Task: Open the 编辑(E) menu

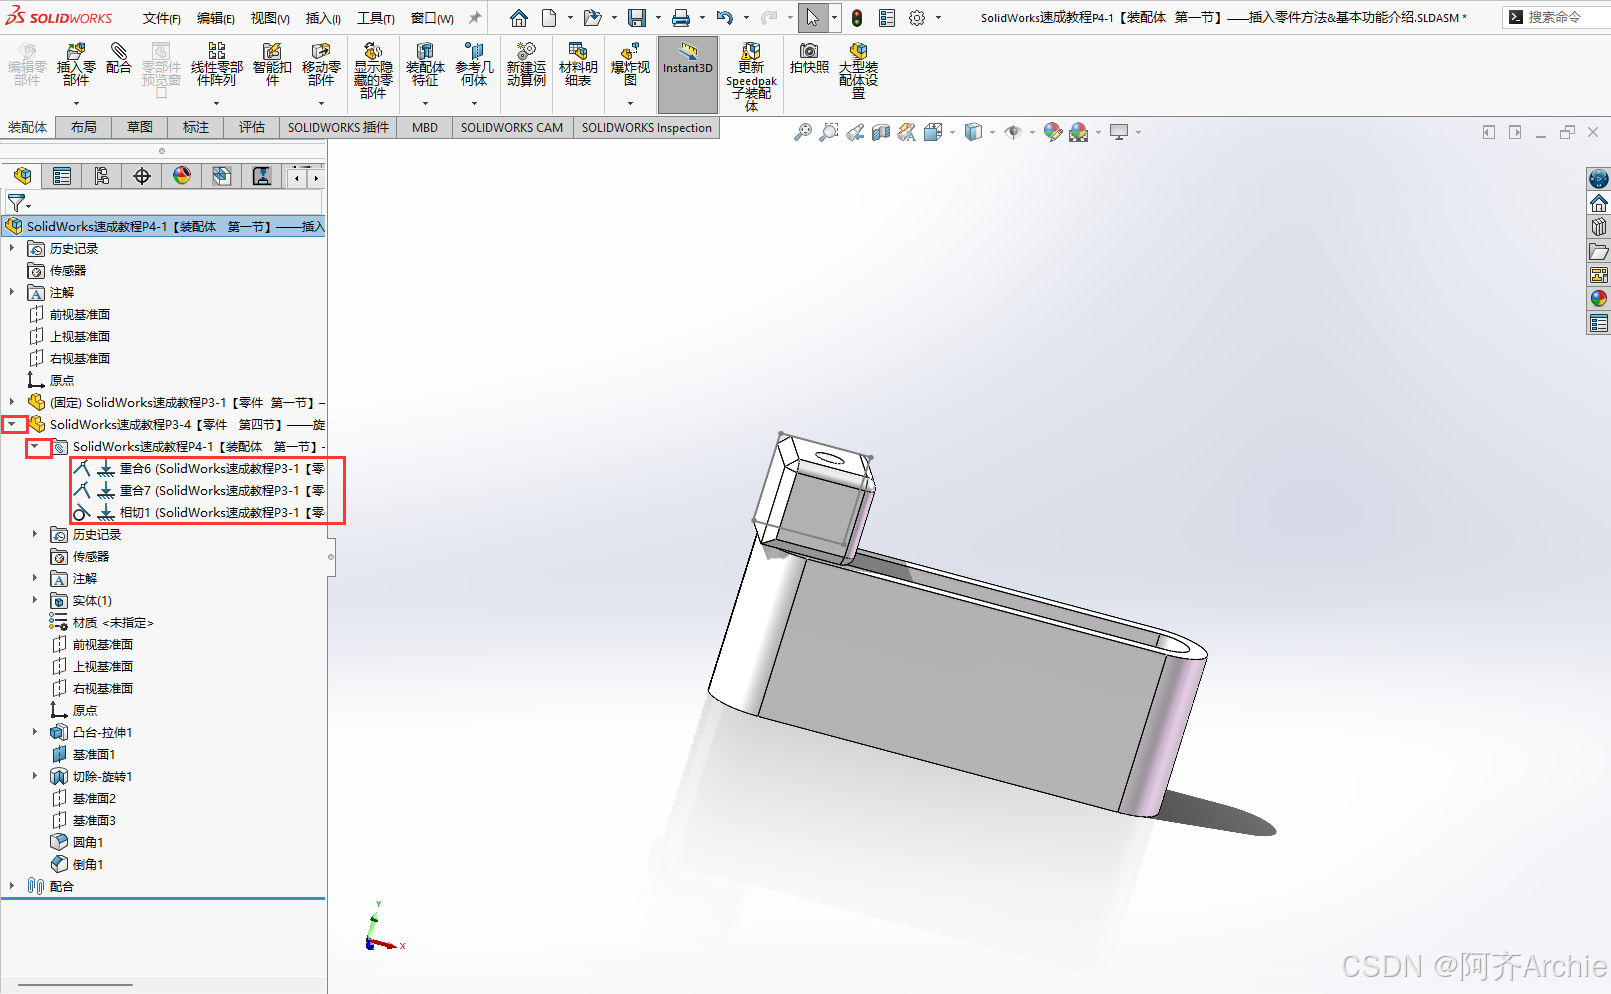Action: [x=215, y=18]
